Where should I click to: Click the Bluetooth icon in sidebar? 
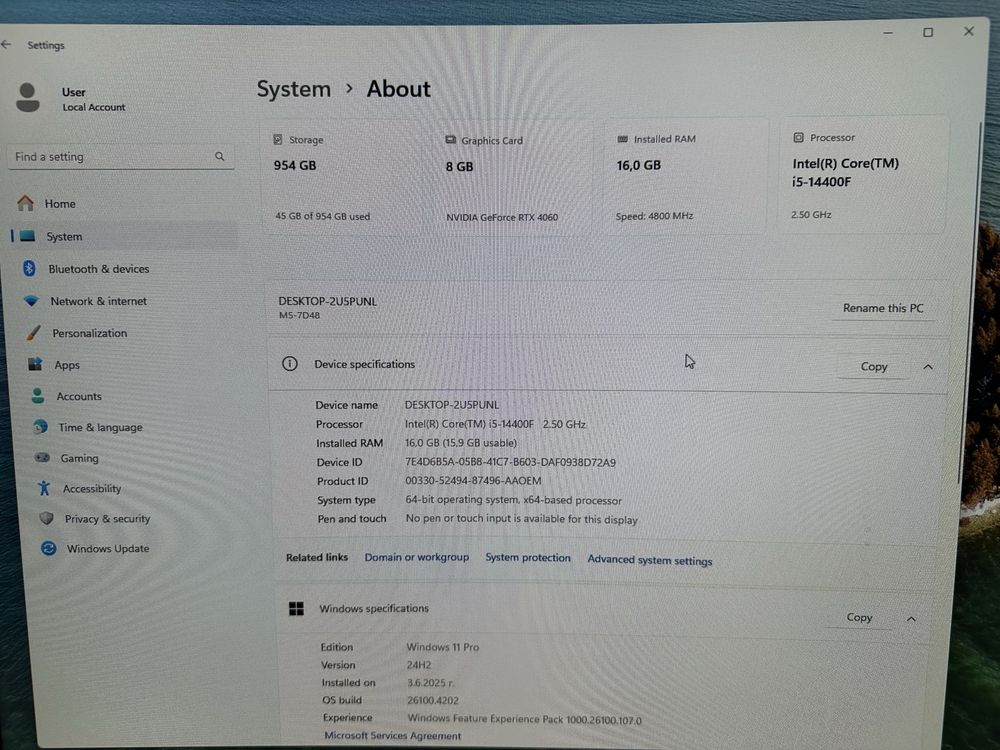click(29, 268)
